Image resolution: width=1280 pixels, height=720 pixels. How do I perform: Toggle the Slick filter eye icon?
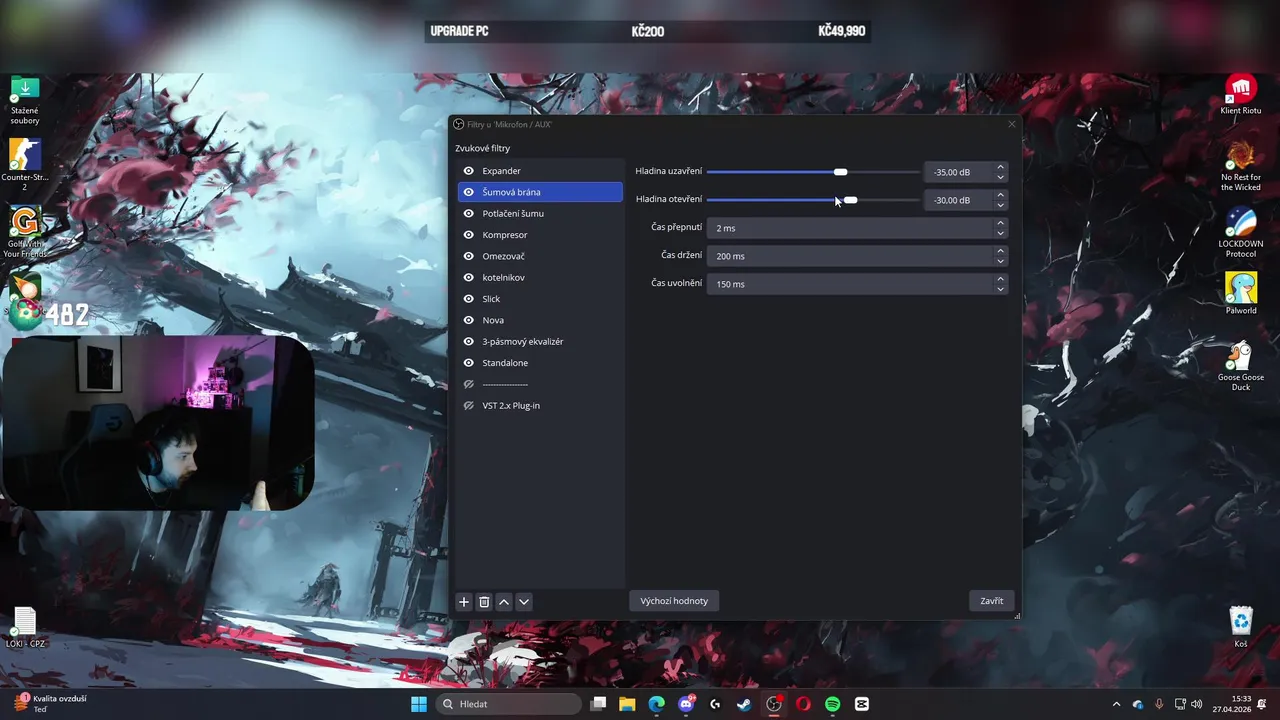point(468,299)
